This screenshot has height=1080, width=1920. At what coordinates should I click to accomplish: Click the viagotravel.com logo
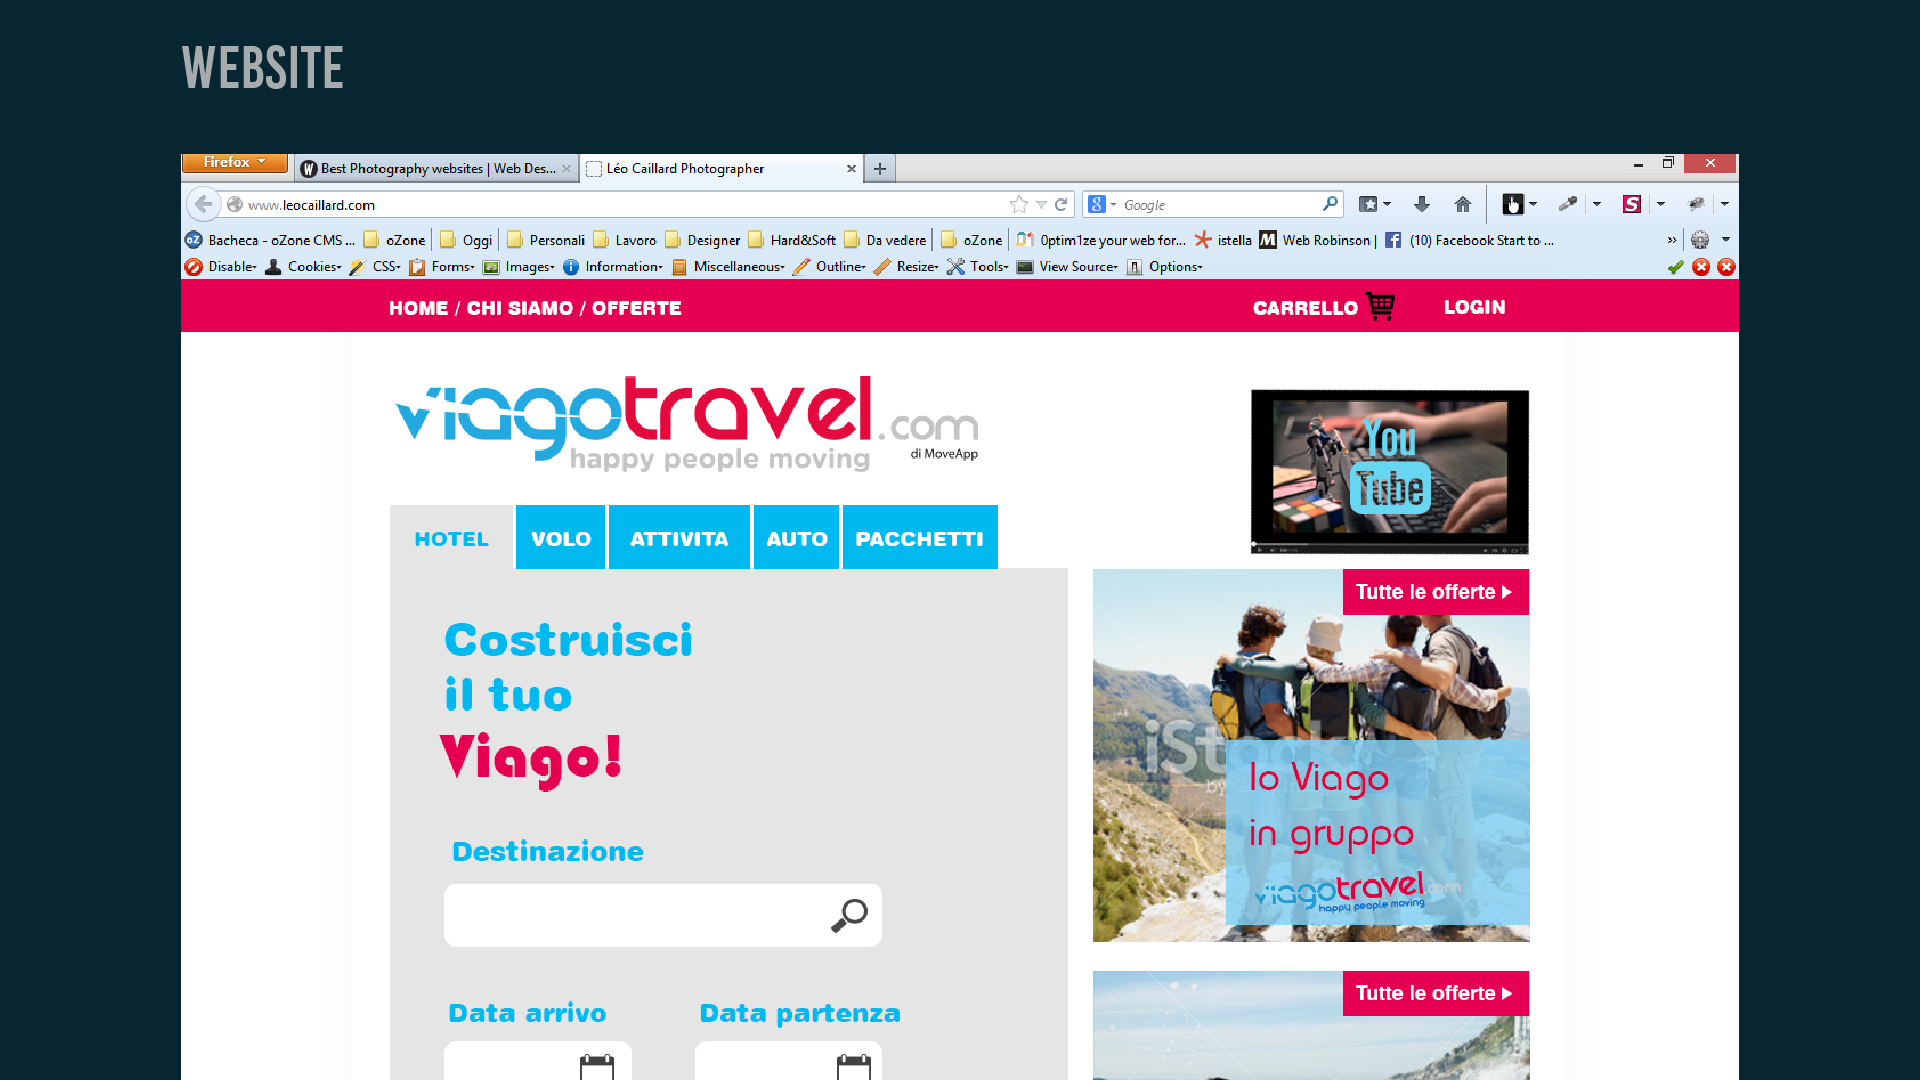(687, 423)
